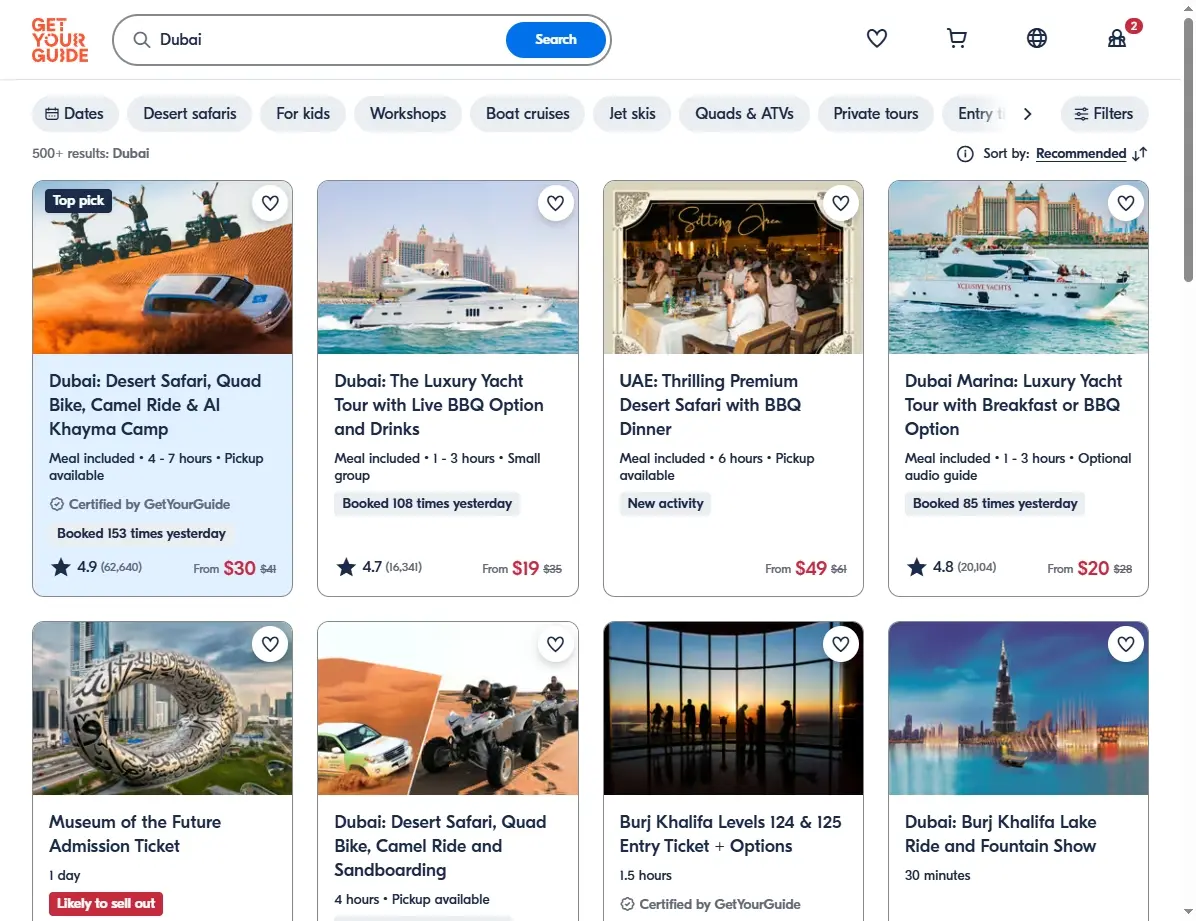Viewport: 1196px width, 921px height.
Task: Click the 'Likely to sell out' badge
Action: (106, 903)
